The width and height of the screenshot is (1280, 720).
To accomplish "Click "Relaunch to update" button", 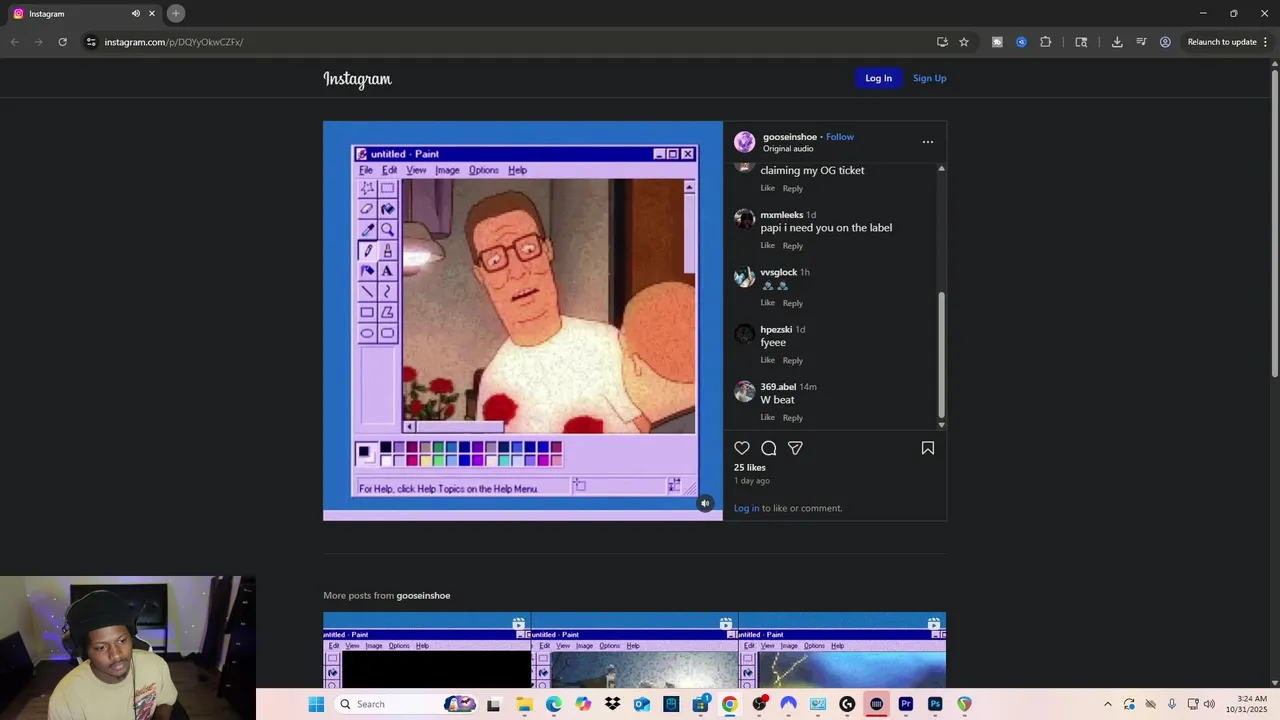I will (x=1222, y=42).
